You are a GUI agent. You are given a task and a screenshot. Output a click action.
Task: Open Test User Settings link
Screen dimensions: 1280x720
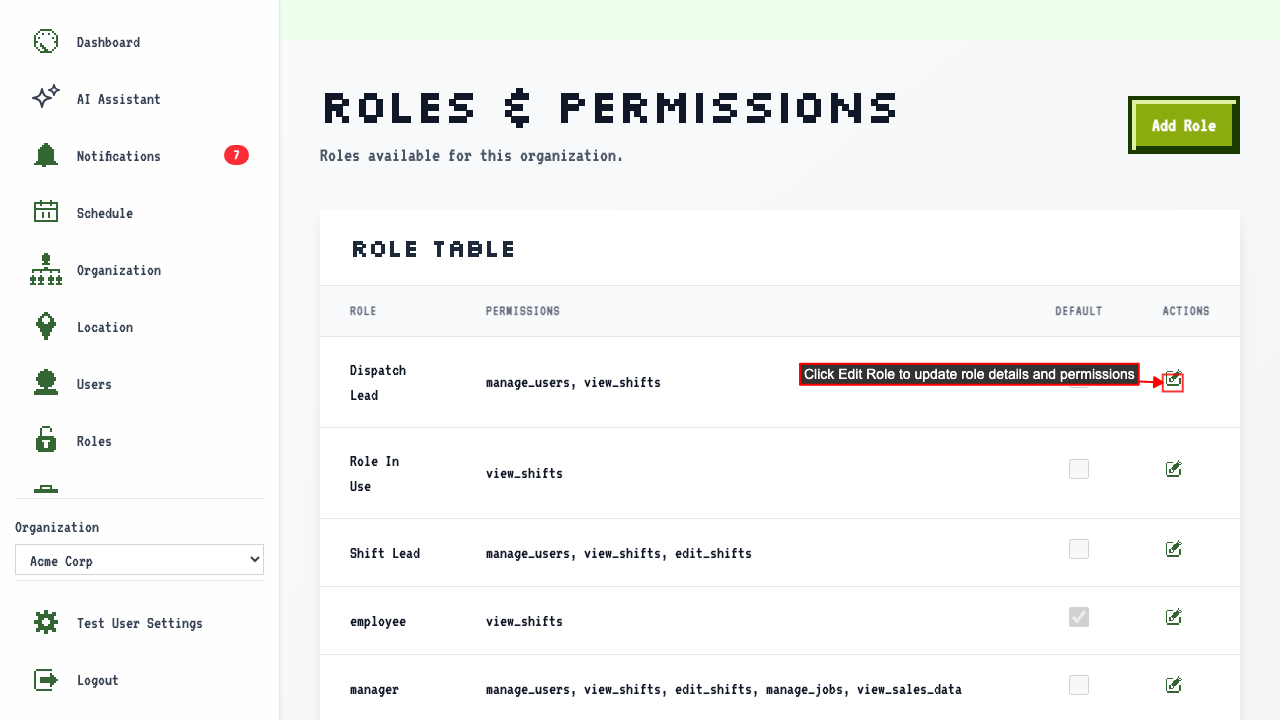[139, 623]
